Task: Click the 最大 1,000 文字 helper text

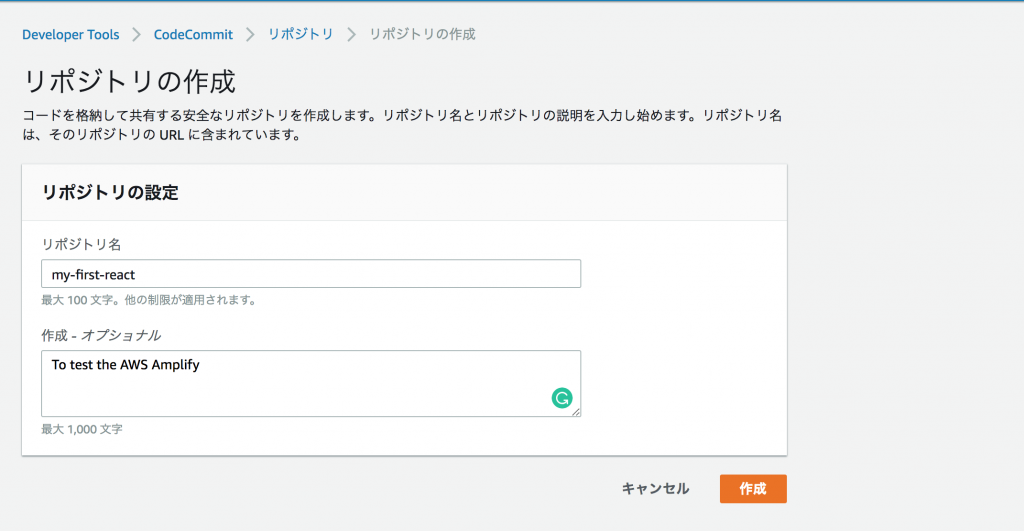Action: [x=82, y=429]
